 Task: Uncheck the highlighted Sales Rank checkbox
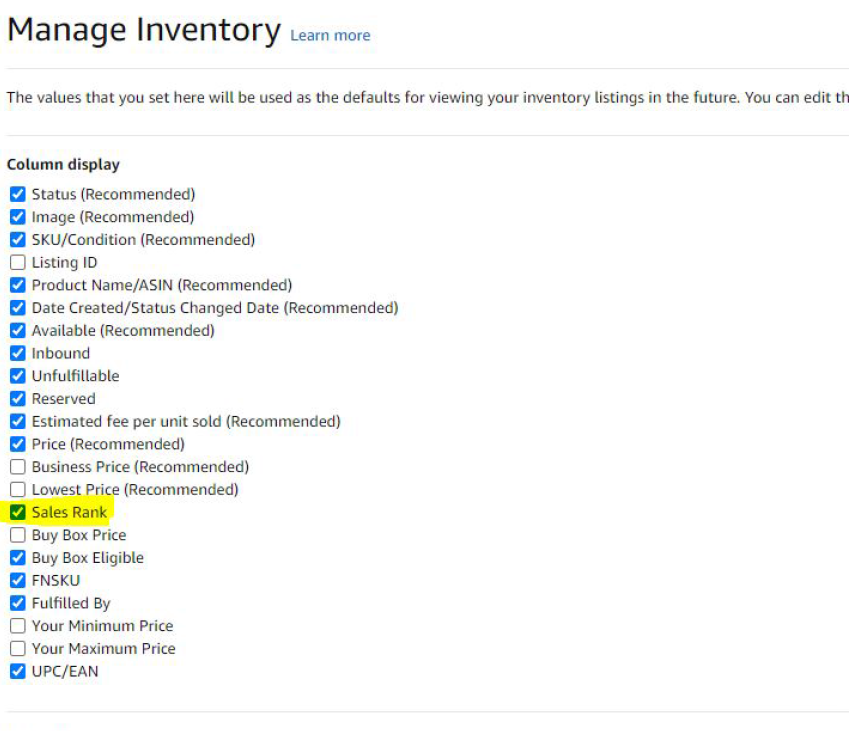17,512
